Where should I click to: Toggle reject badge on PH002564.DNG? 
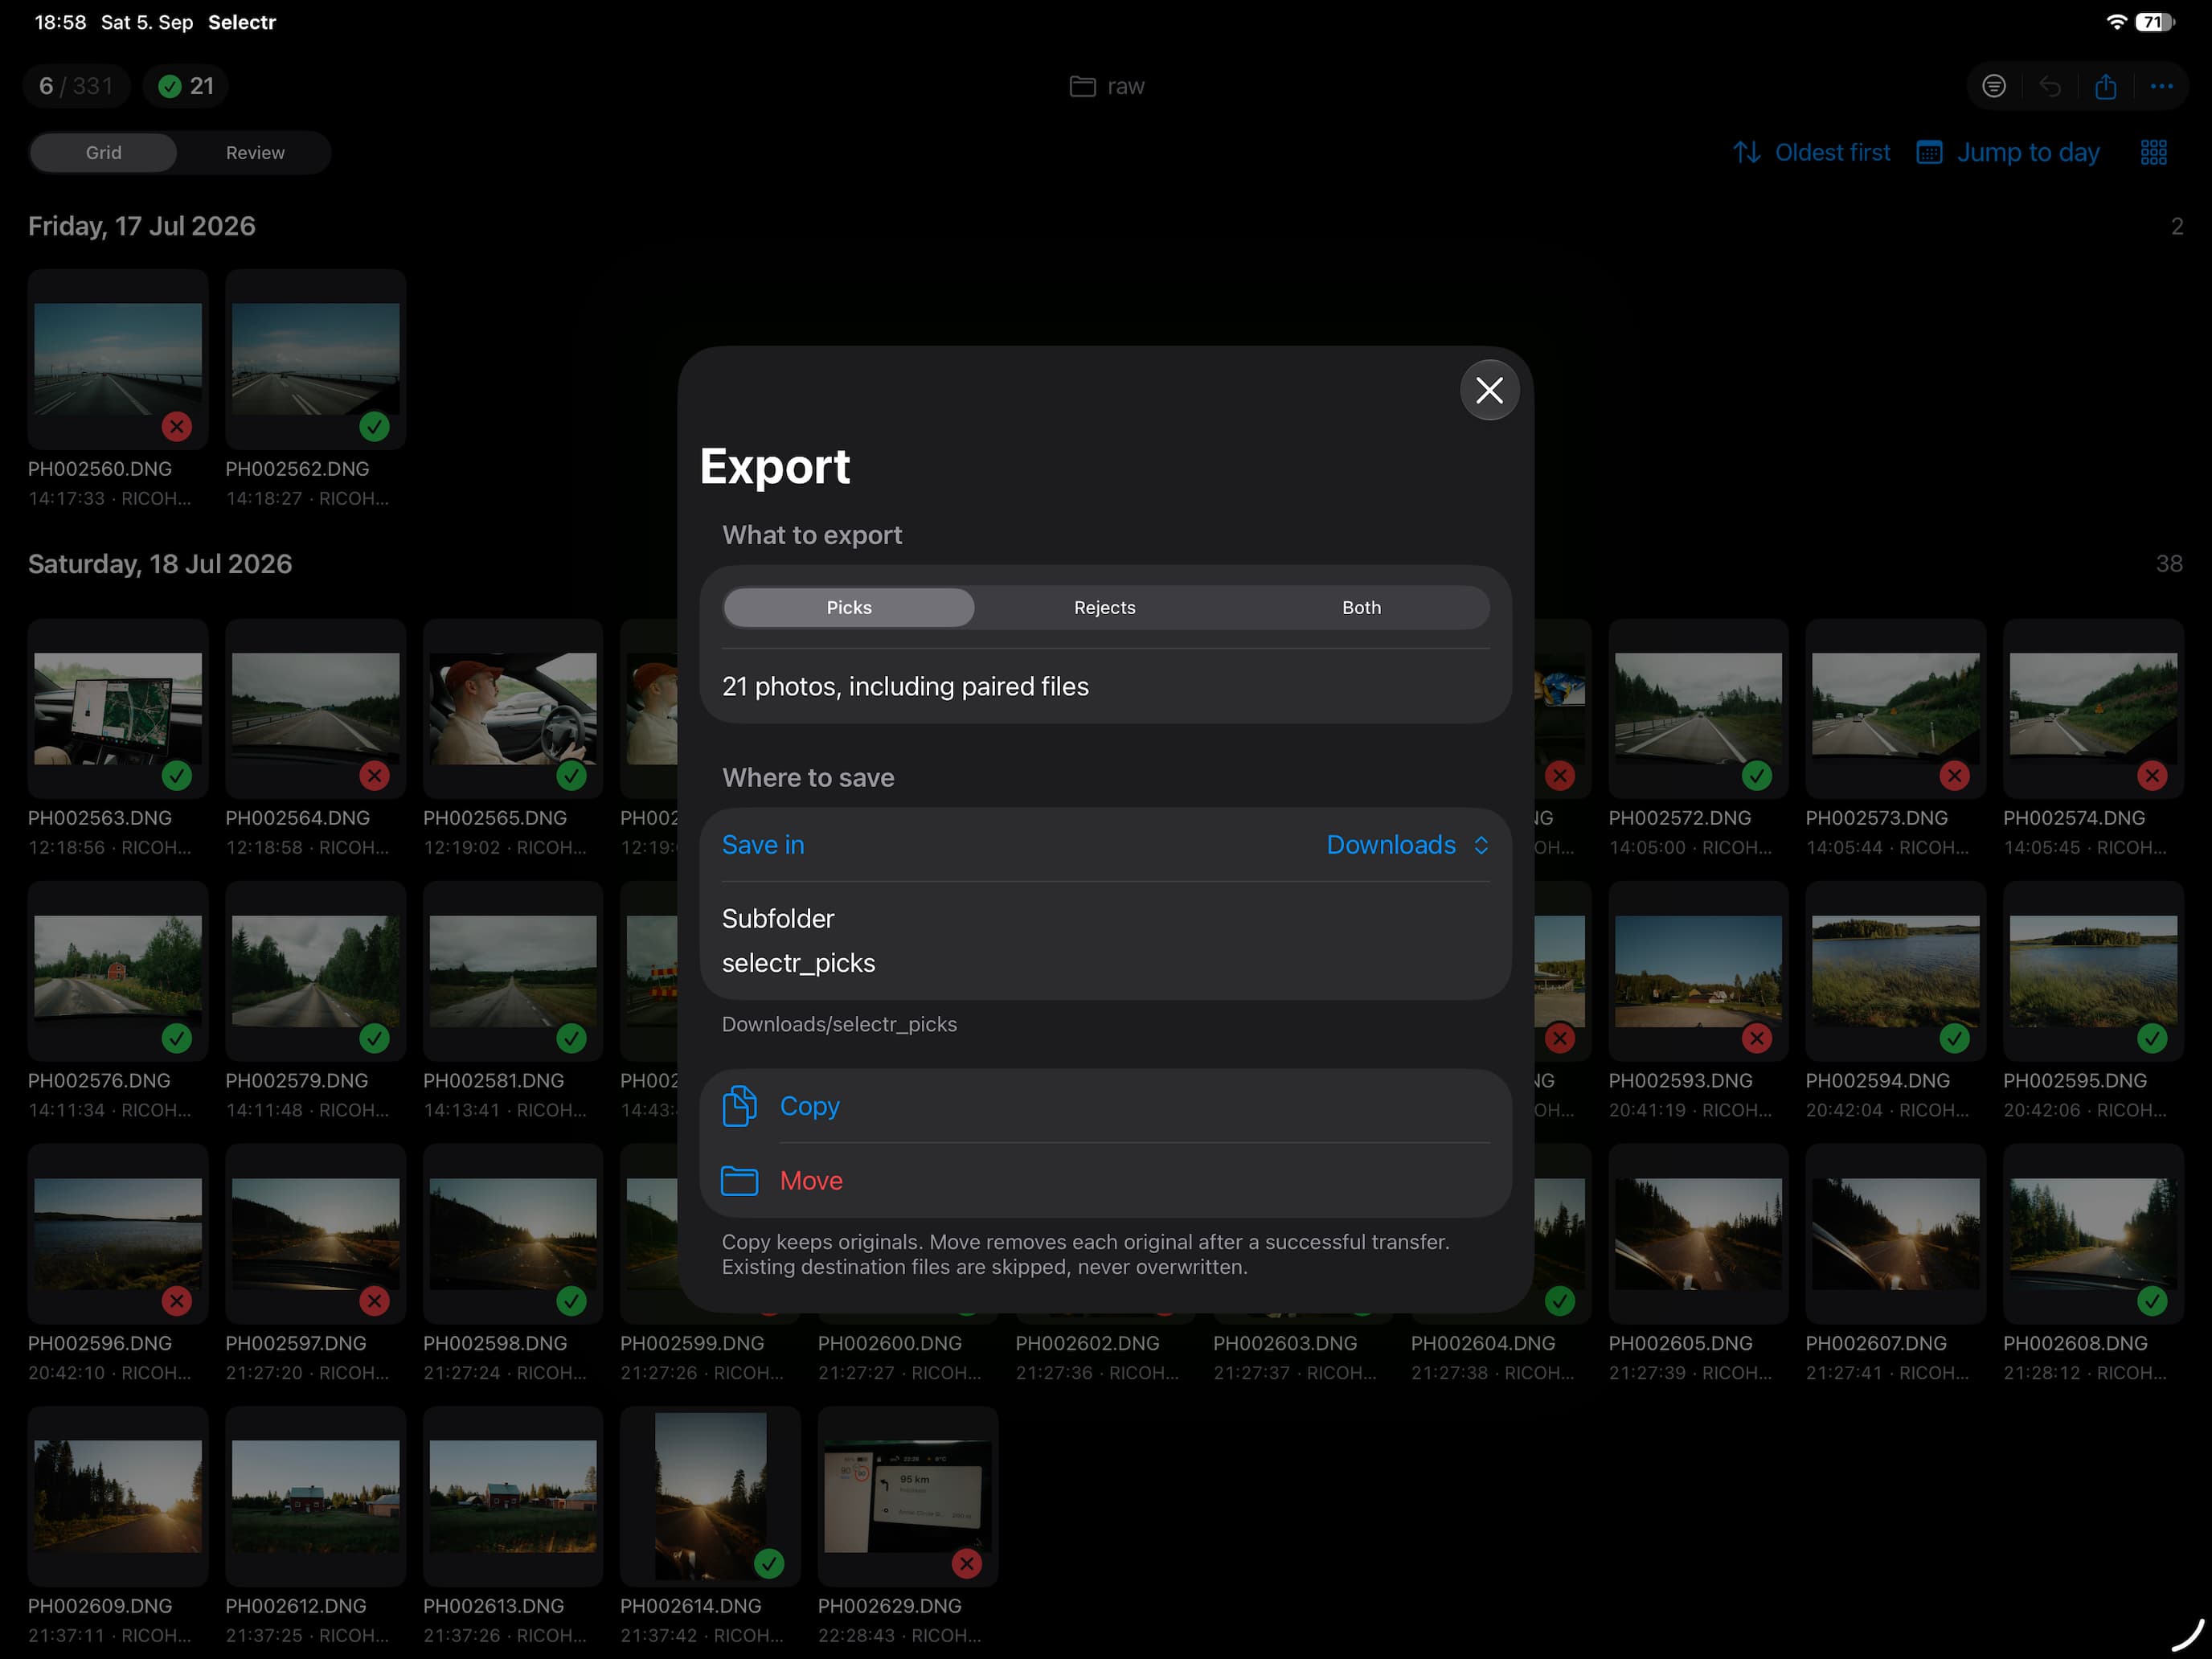coord(374,775)
